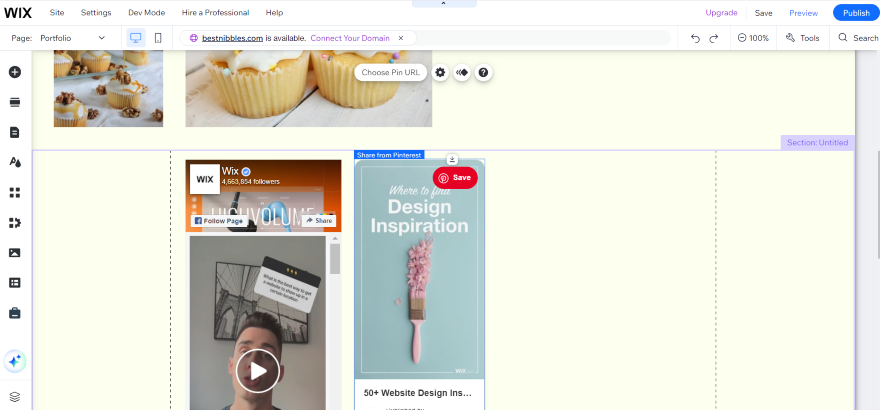The width and height of the screenshot is (880, 410).
Task: Click the red Pinterest Save button
Action: (x=455, y=178)
